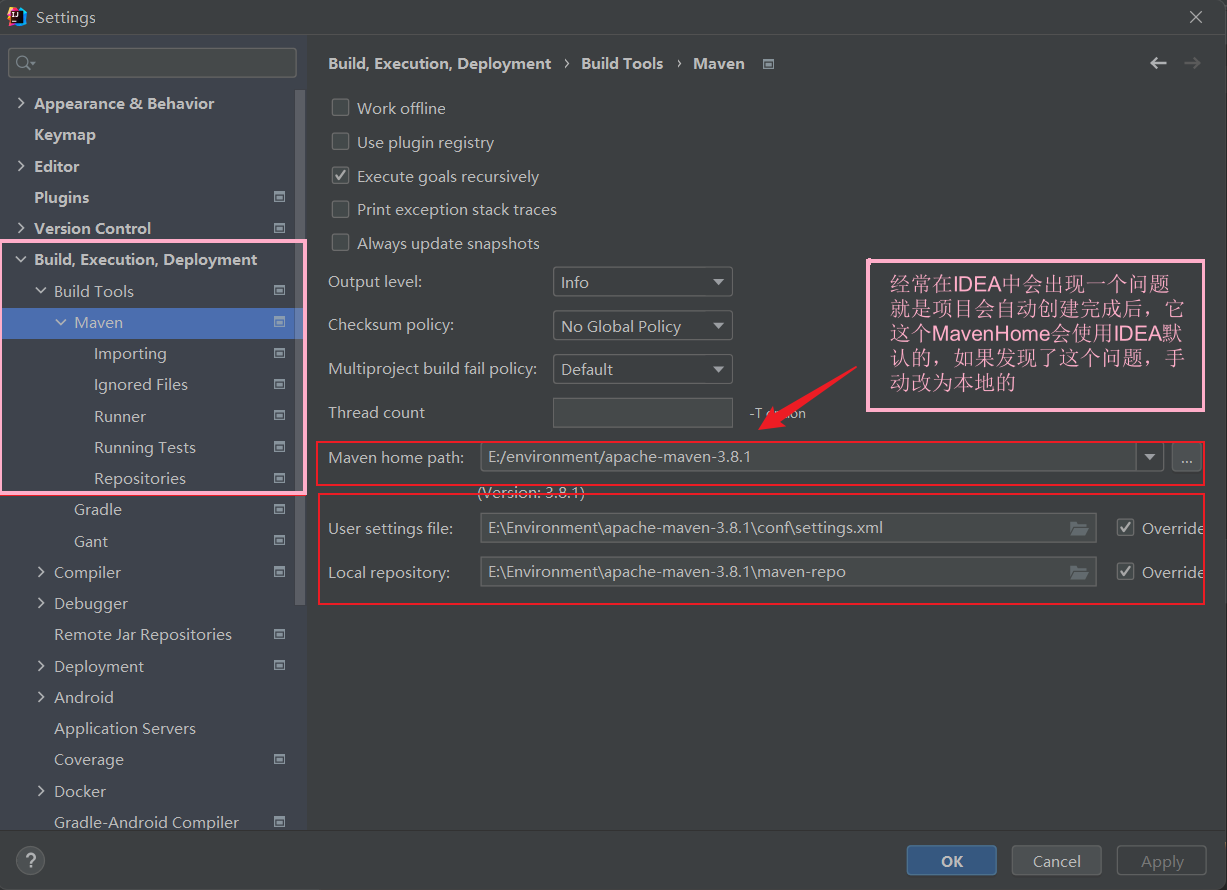The width and height of the screenshot is (1227, 890).
Task: Collapse the Build Tools node
Action: [x=41, y=291]
